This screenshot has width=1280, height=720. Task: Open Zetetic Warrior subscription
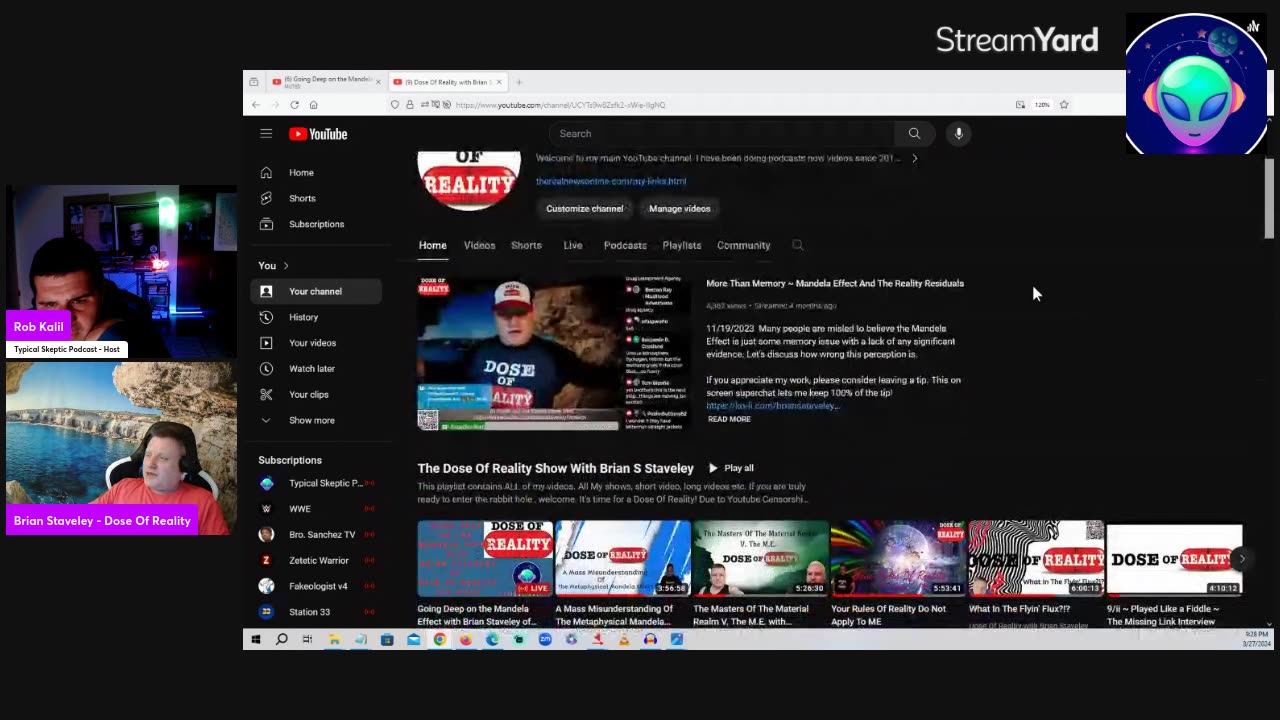click(315, 561)
